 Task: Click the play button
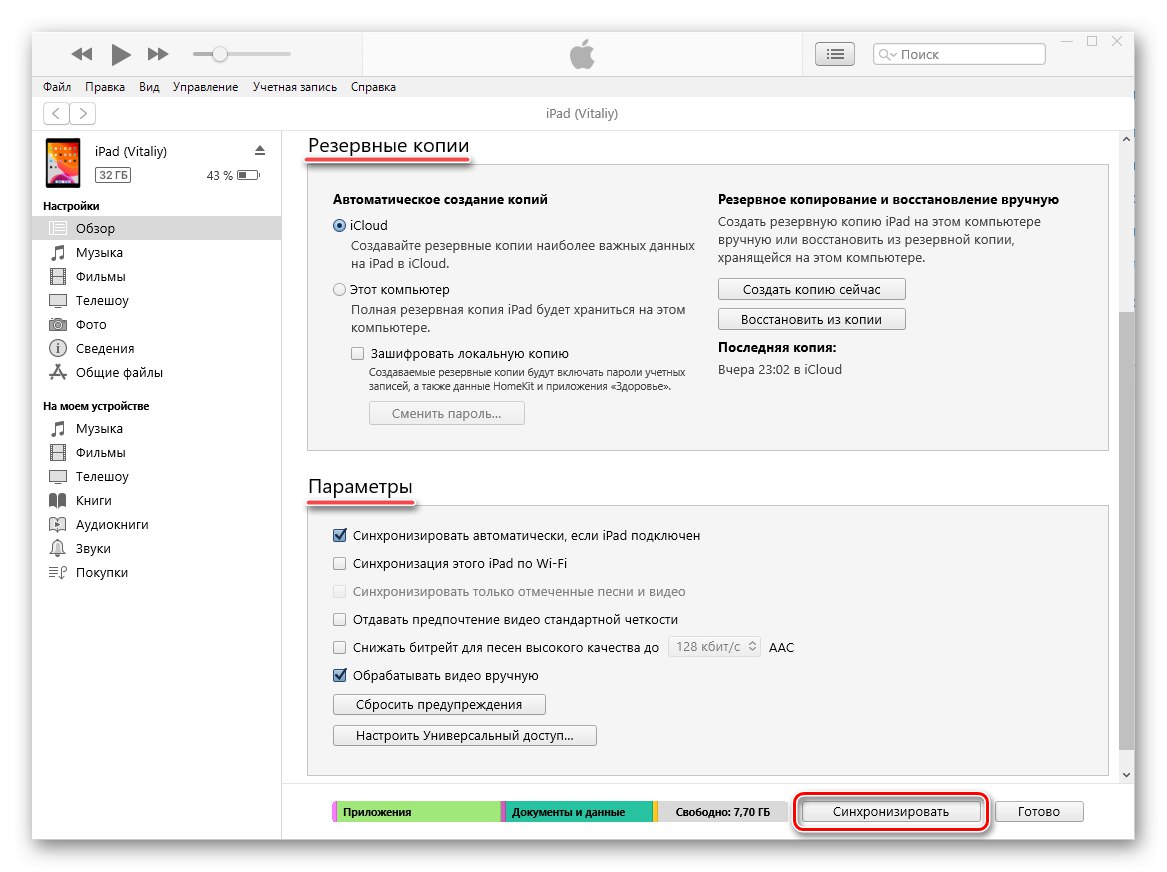[x=121, y=54]
